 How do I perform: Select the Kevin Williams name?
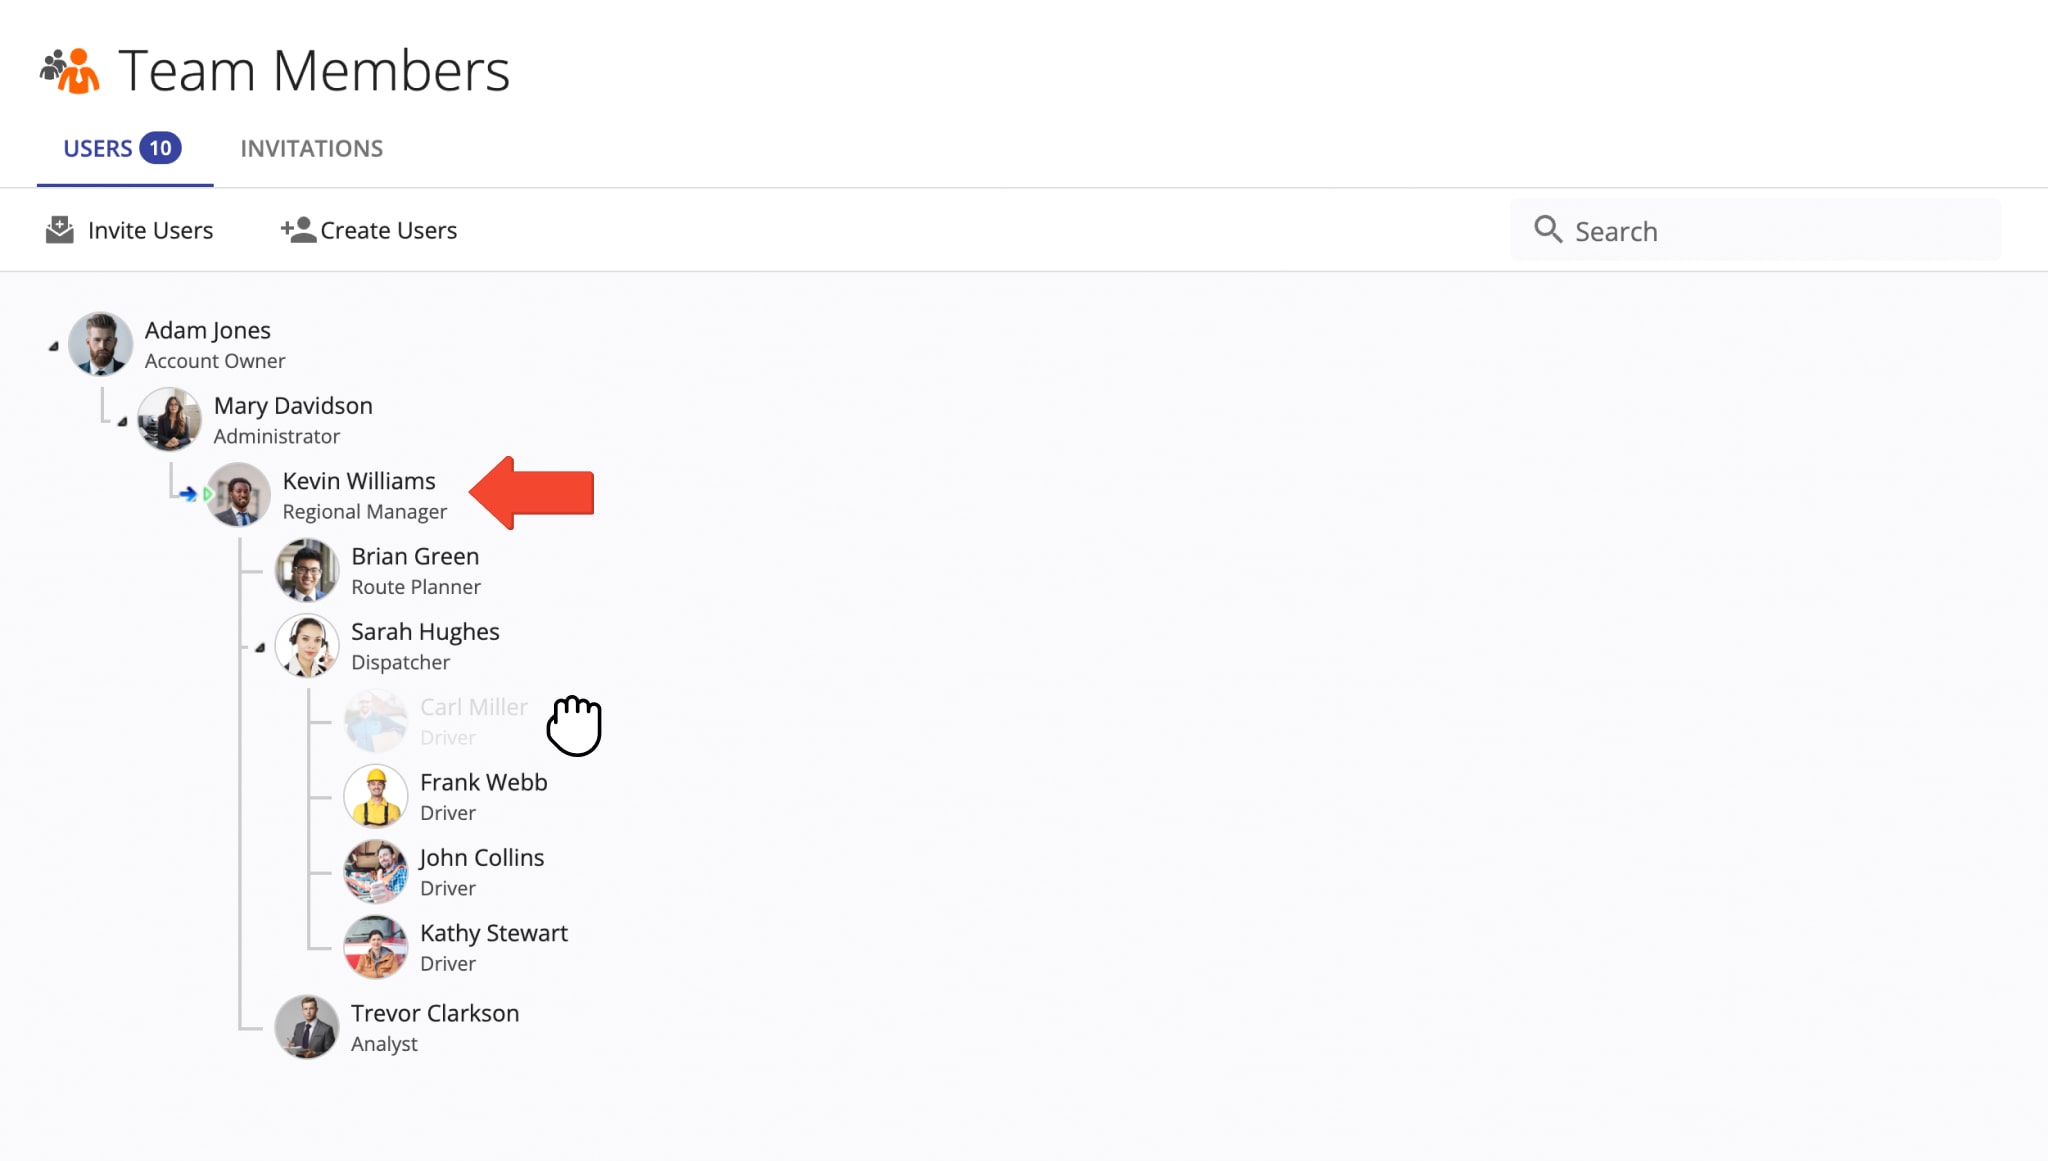[359, 481]
